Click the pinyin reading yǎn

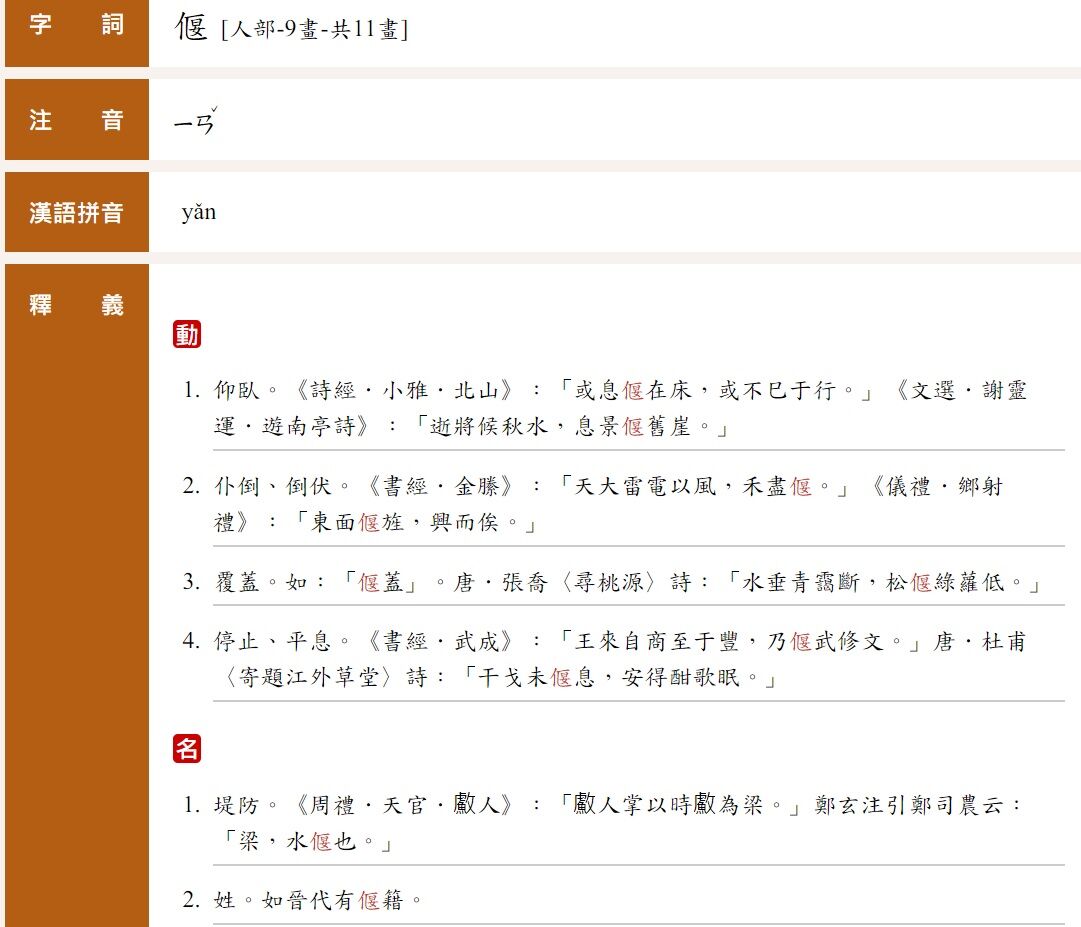coord(198,212)
